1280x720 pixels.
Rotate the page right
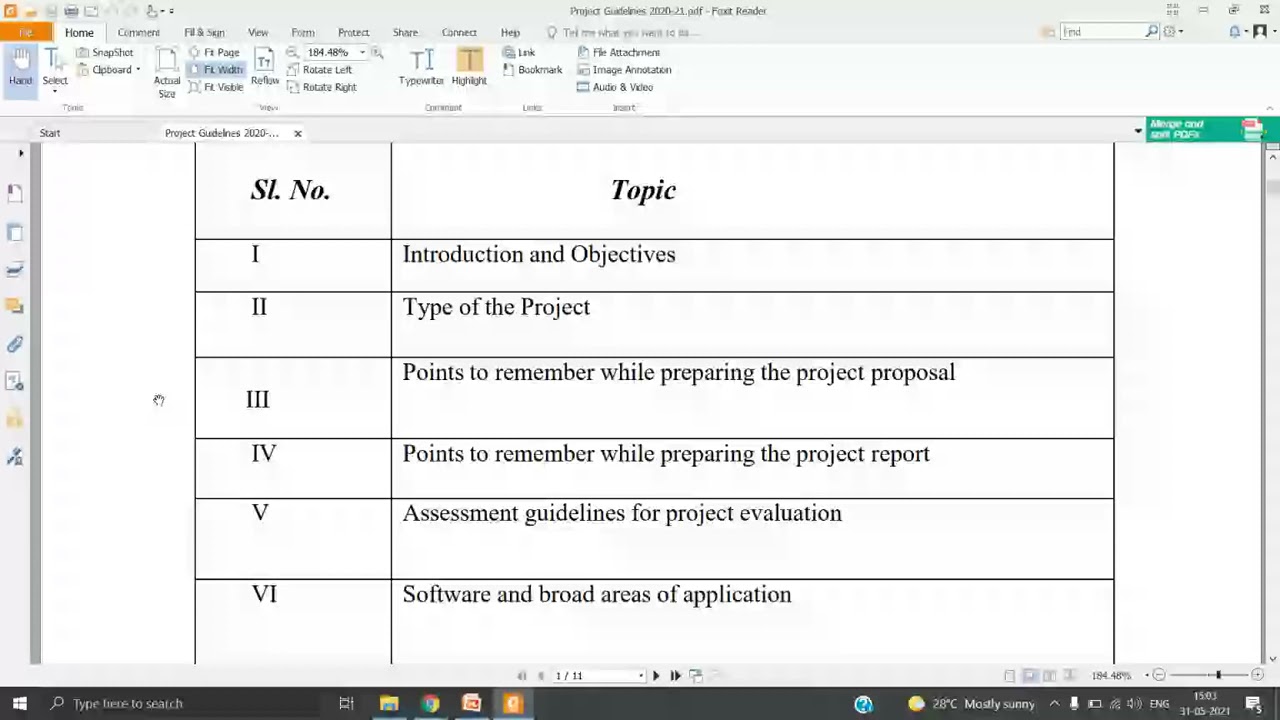click(321, 87)
